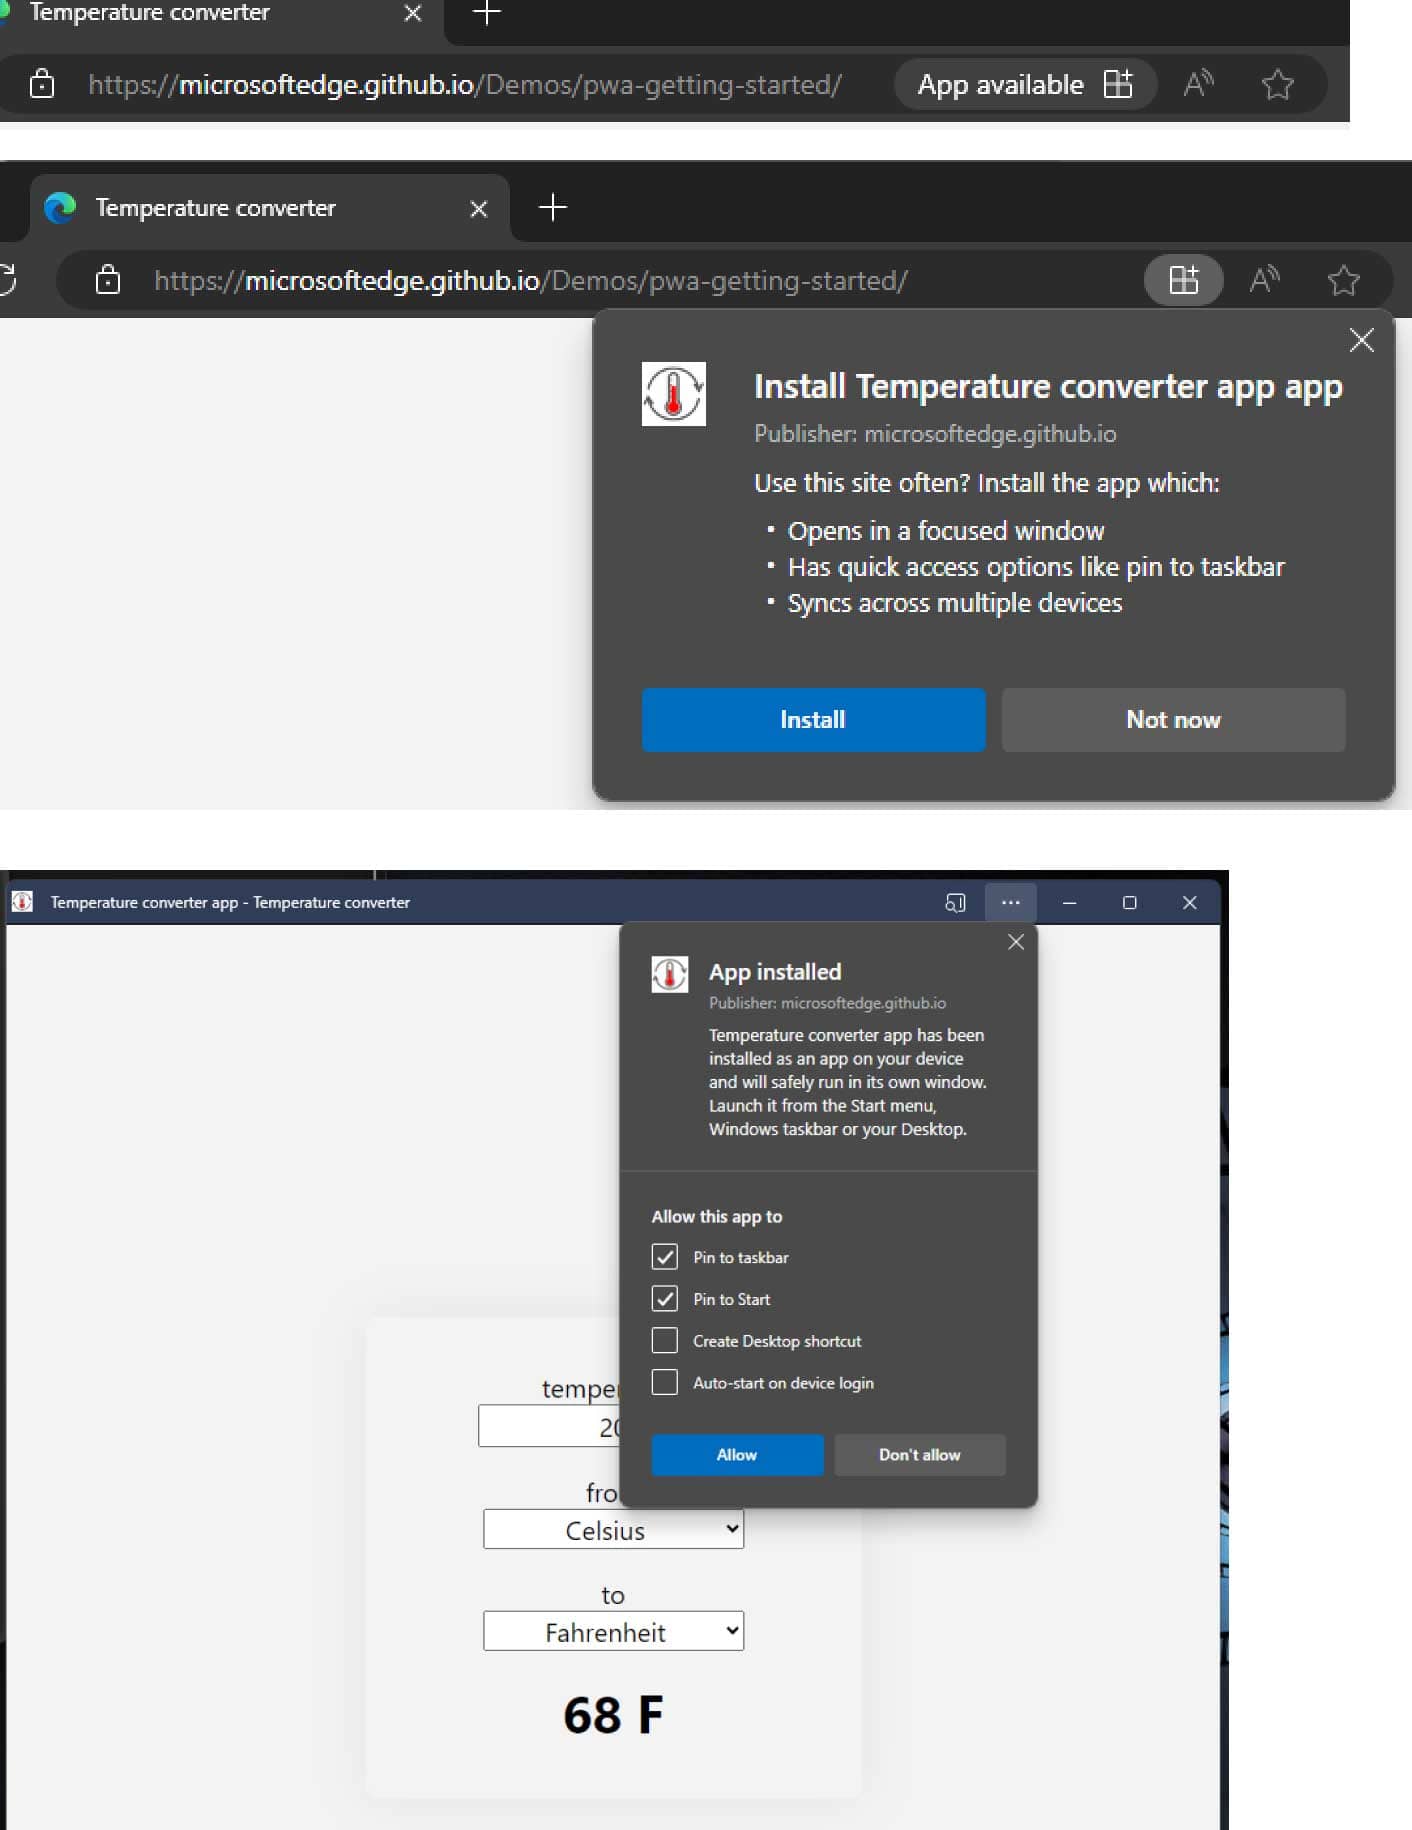Close the App installed popup
The image size is (1412, 1830).
[1015, 941]
